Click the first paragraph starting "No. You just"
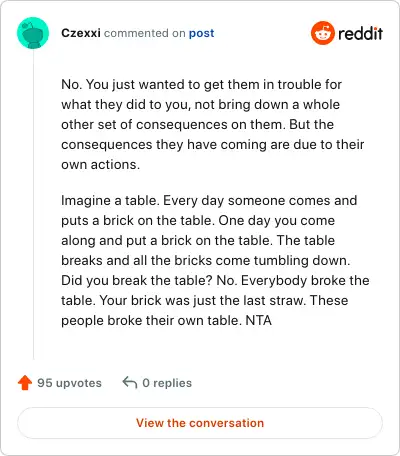Viewport: 400px width, 456px height. (212, 124)
